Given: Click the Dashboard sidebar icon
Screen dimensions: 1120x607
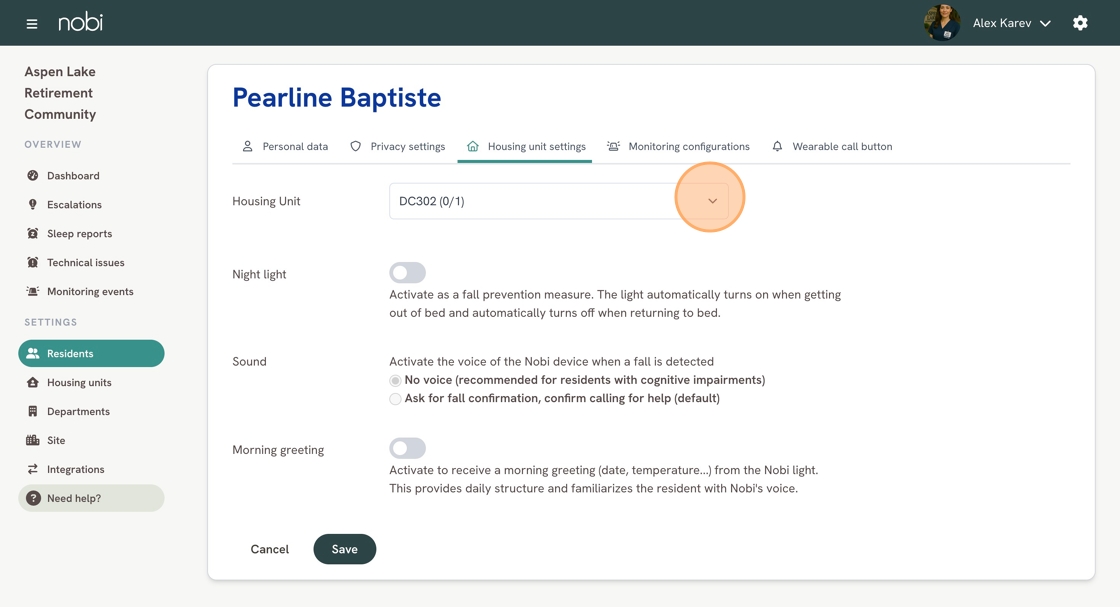Looking at the screenshot, I should tap(33, 176).
